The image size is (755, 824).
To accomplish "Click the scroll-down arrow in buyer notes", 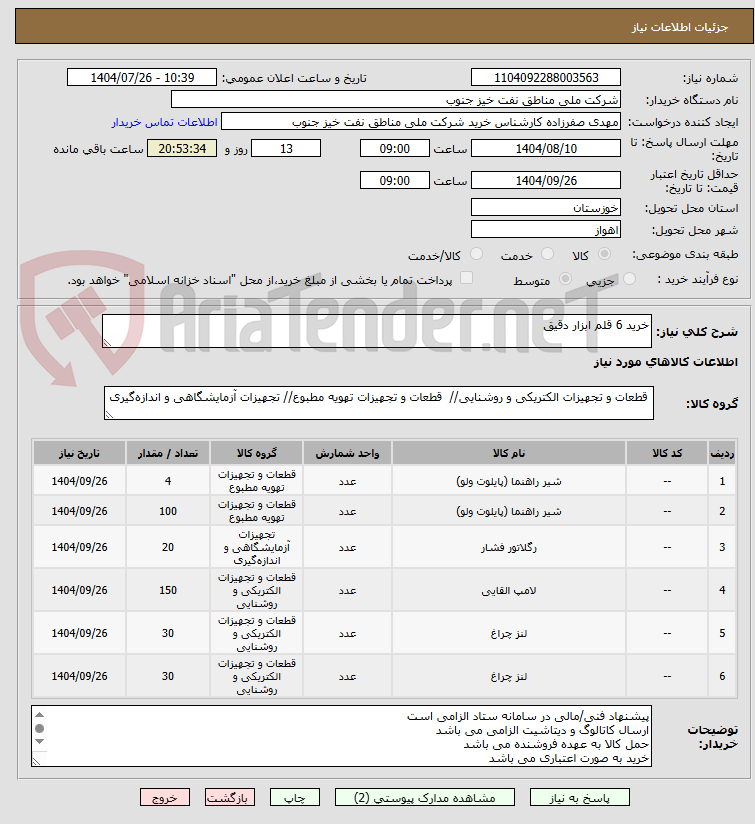I will click(39, 741).
